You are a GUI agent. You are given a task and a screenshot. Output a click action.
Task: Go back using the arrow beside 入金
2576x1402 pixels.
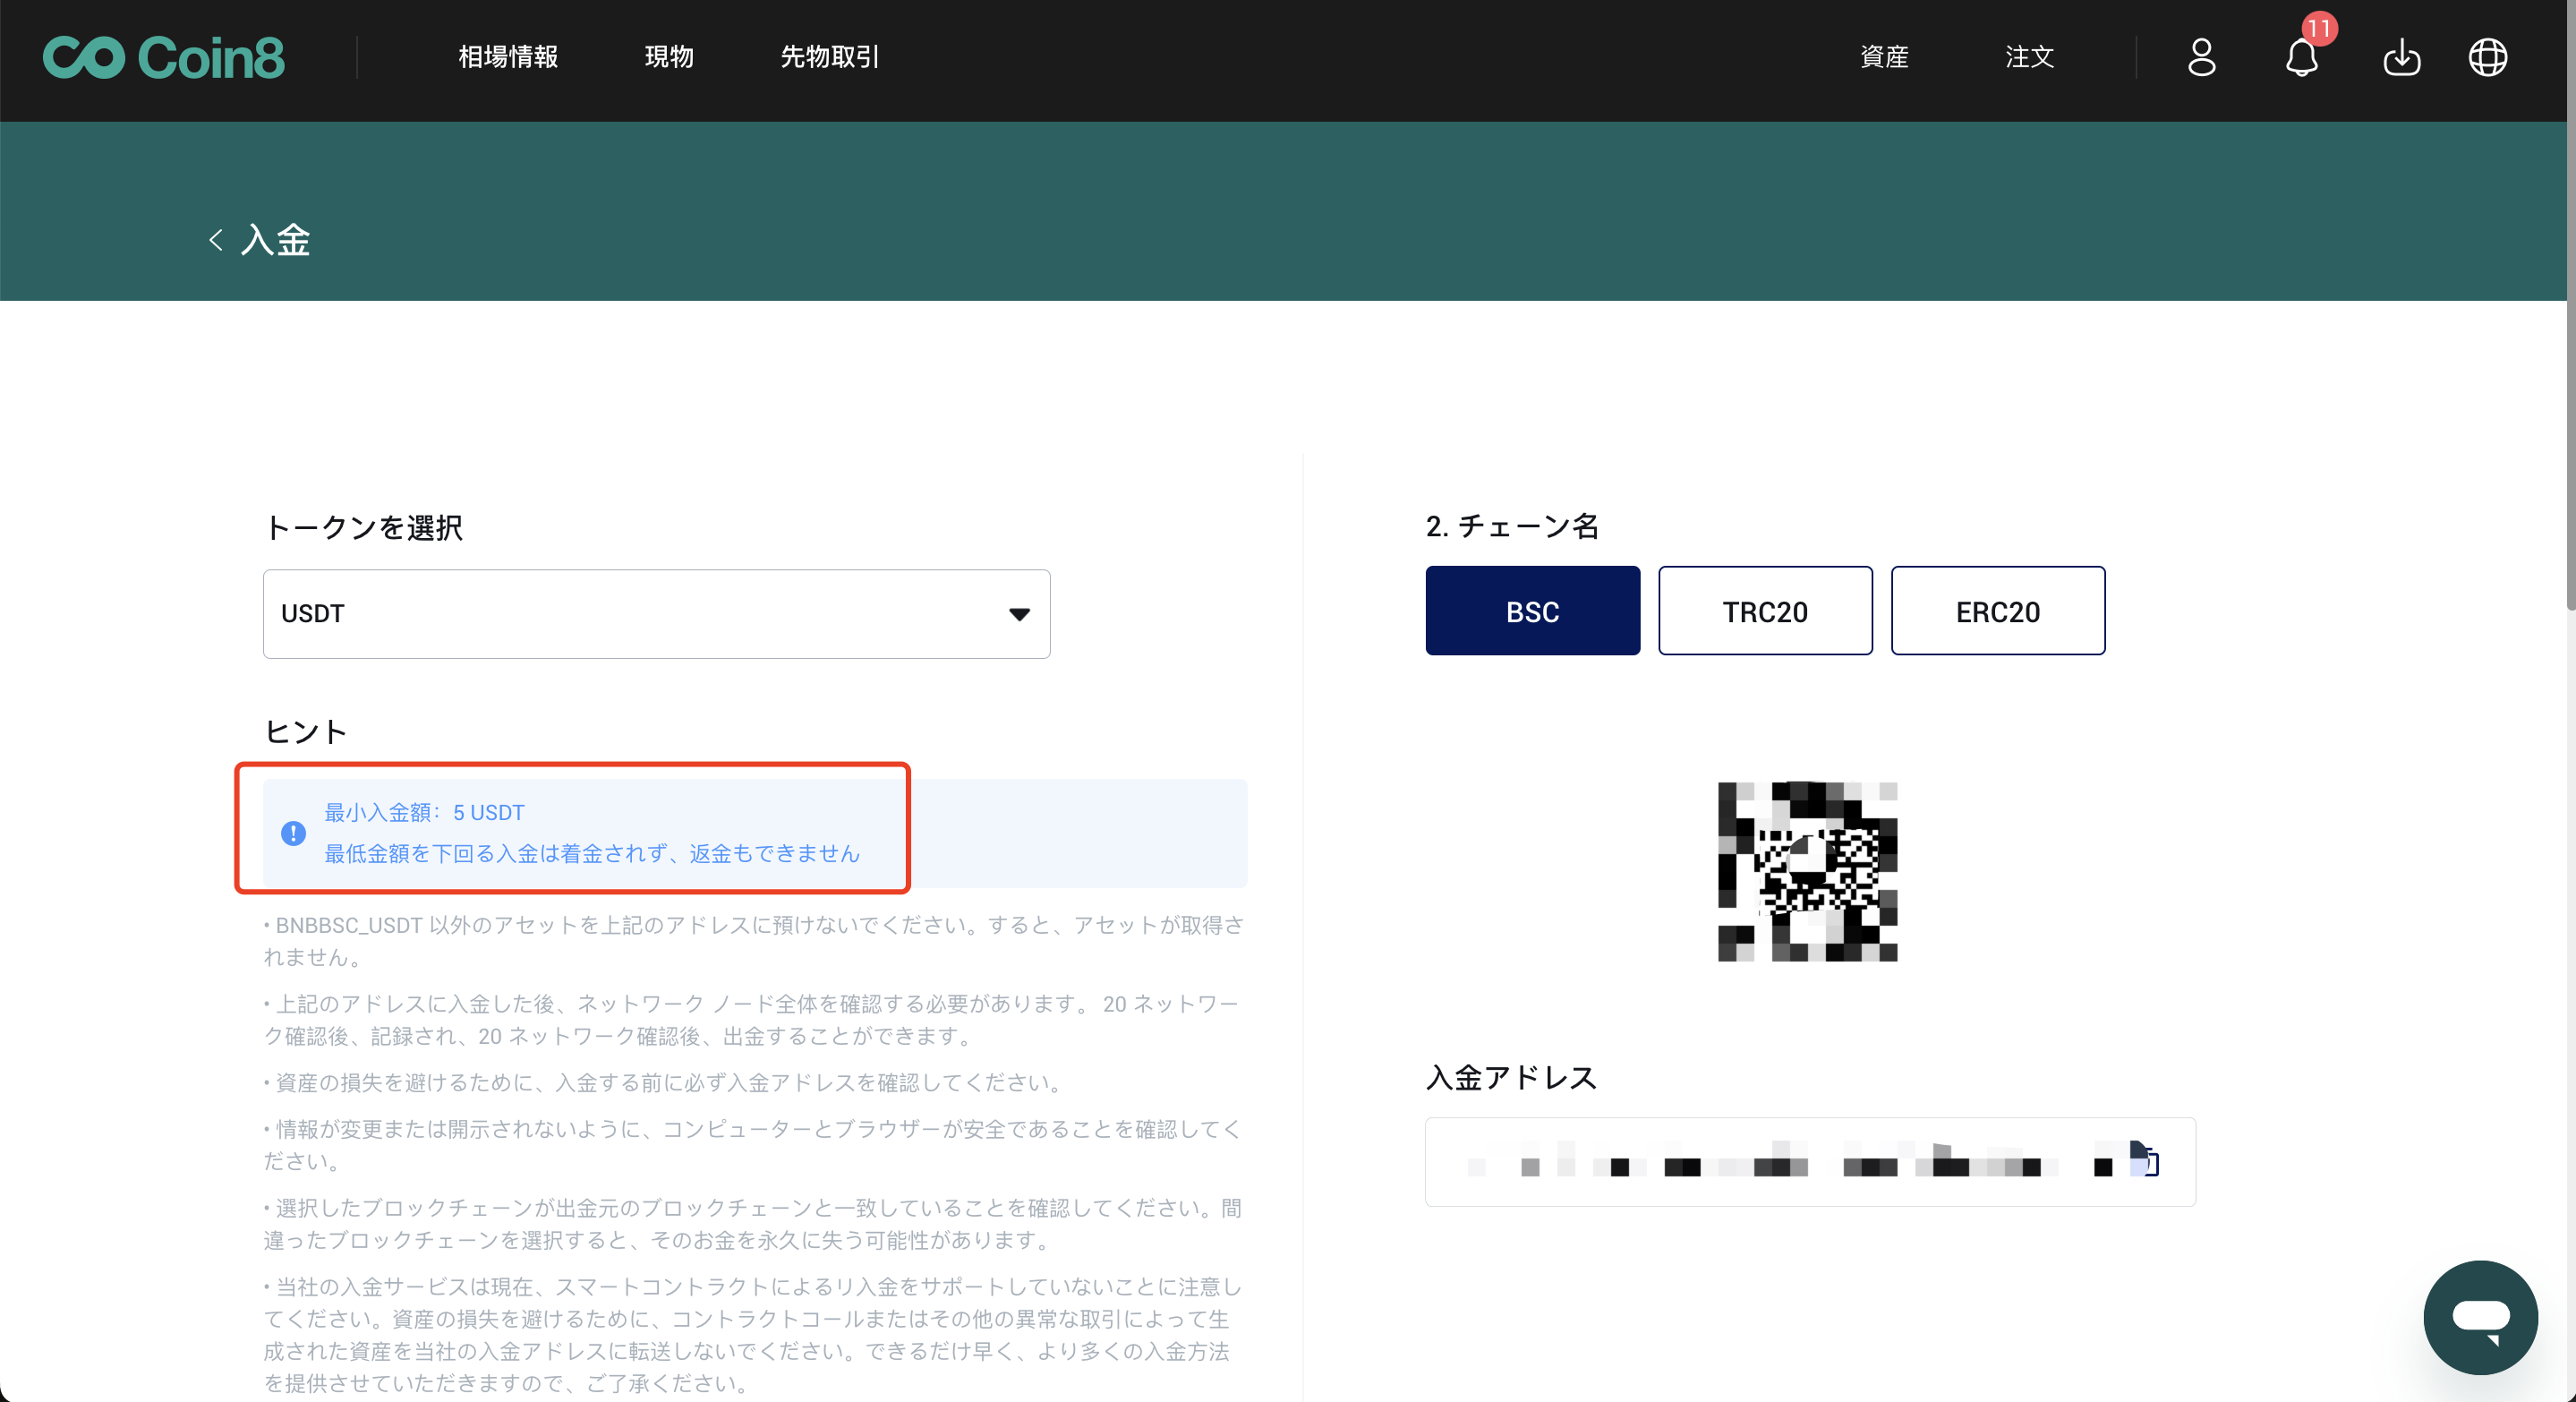(x=215, y=240)
